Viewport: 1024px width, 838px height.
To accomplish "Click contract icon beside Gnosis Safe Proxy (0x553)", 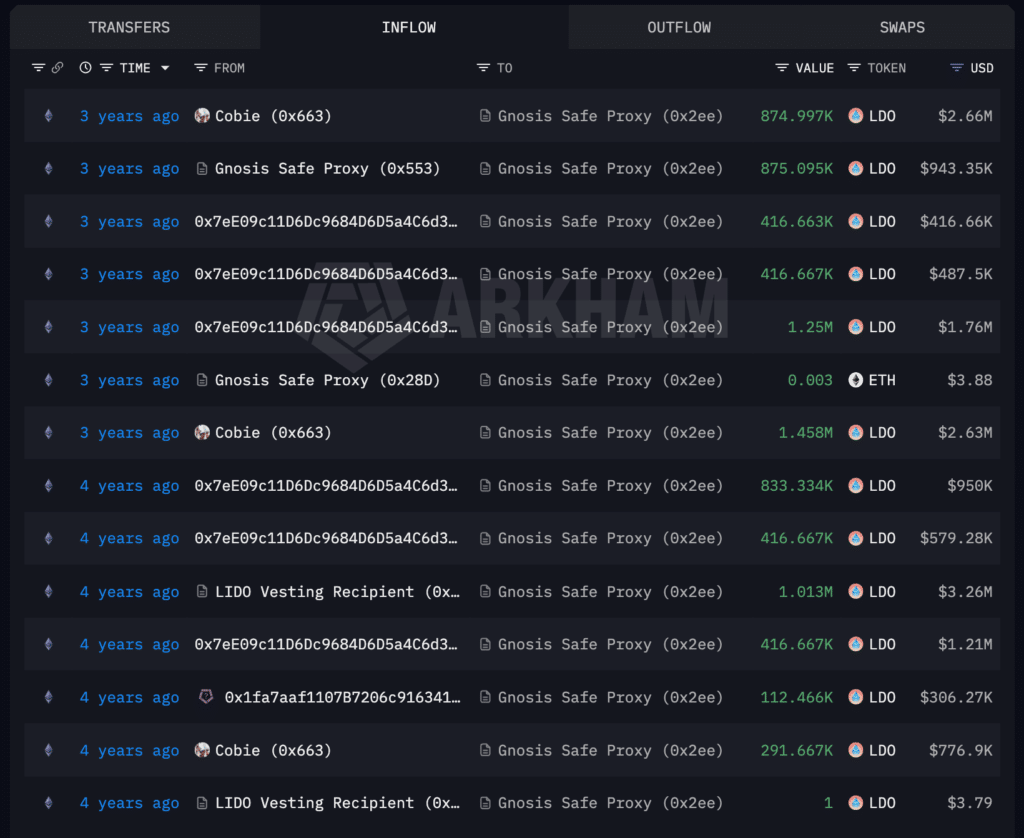I will (202, 169).
